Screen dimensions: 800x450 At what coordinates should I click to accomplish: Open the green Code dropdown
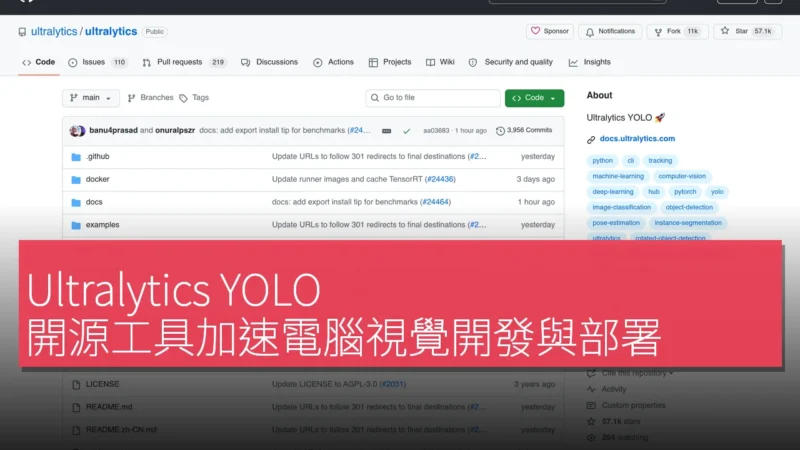(534, 98)
